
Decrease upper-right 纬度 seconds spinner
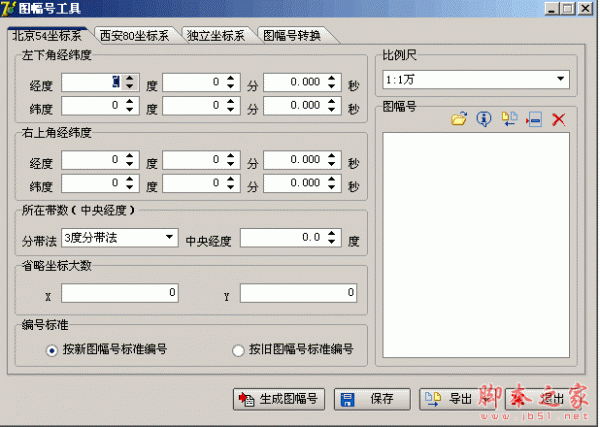pyautogui.click(x=332, y=187)
